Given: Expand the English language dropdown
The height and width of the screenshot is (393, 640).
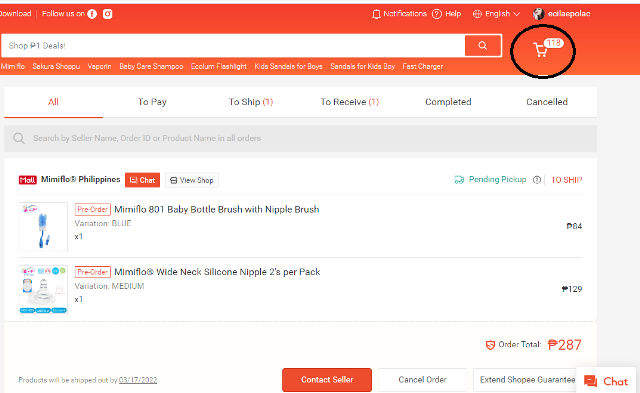Looking at the screenshot, I should (x=496, y=14).
